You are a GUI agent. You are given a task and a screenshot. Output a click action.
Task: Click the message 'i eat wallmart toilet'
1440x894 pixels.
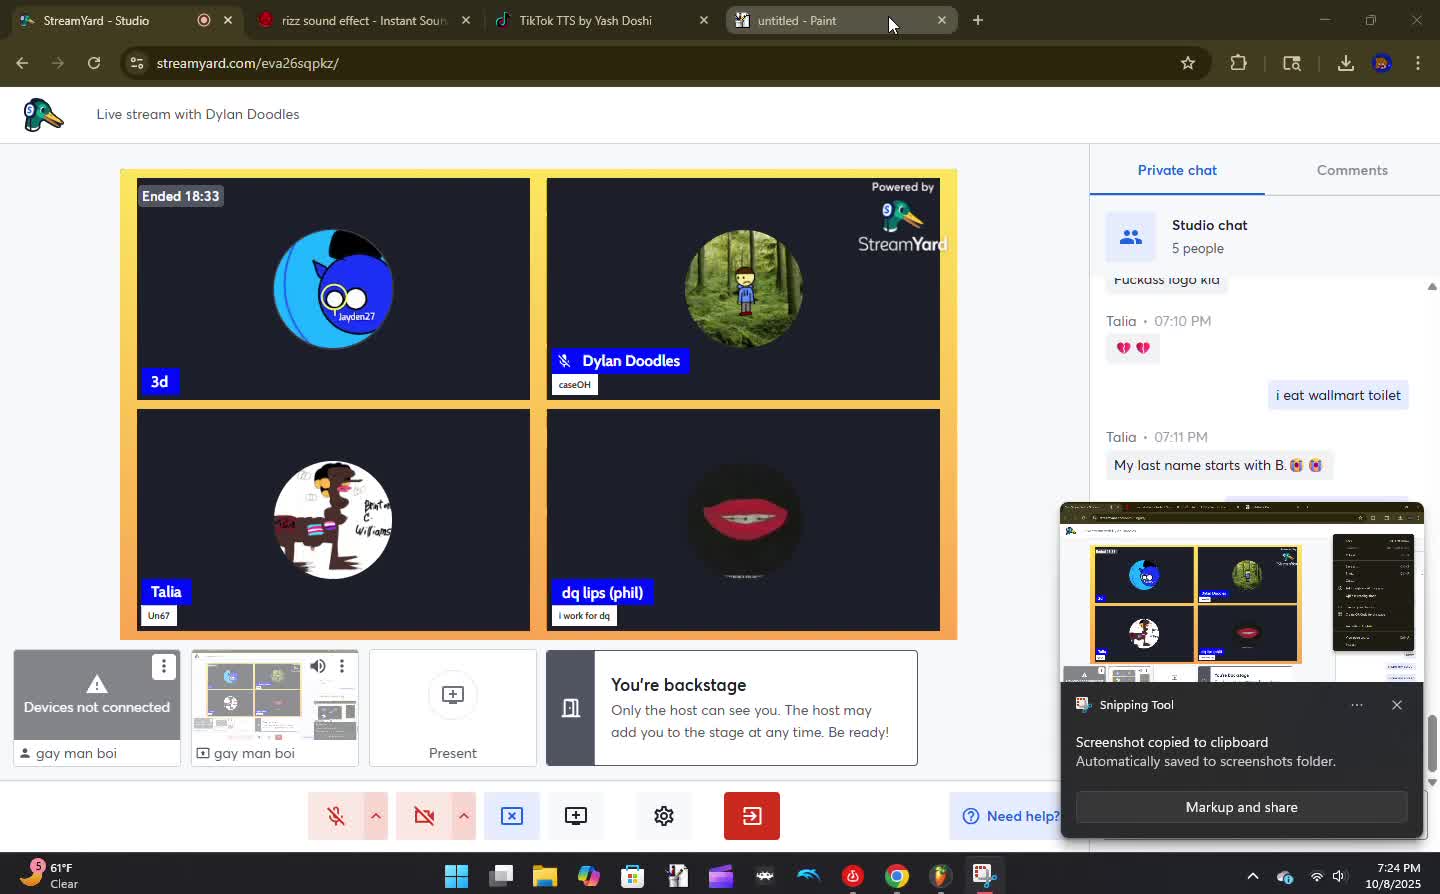pos(1338,395)
